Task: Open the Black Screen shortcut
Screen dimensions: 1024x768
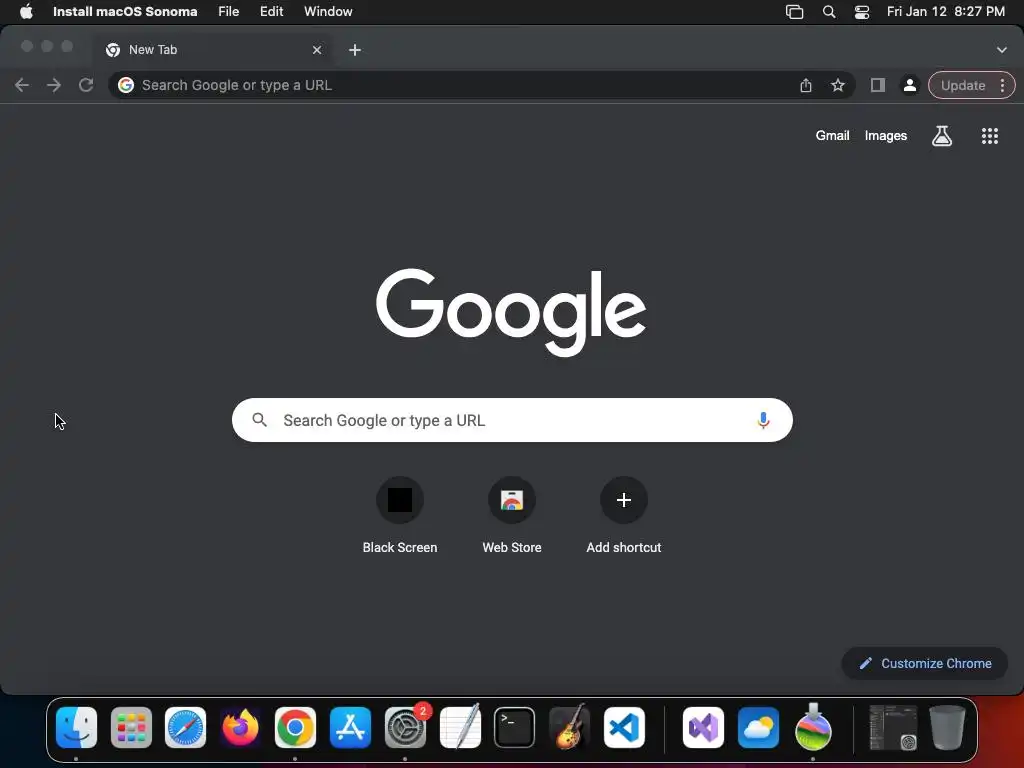Action: (400, 516)
